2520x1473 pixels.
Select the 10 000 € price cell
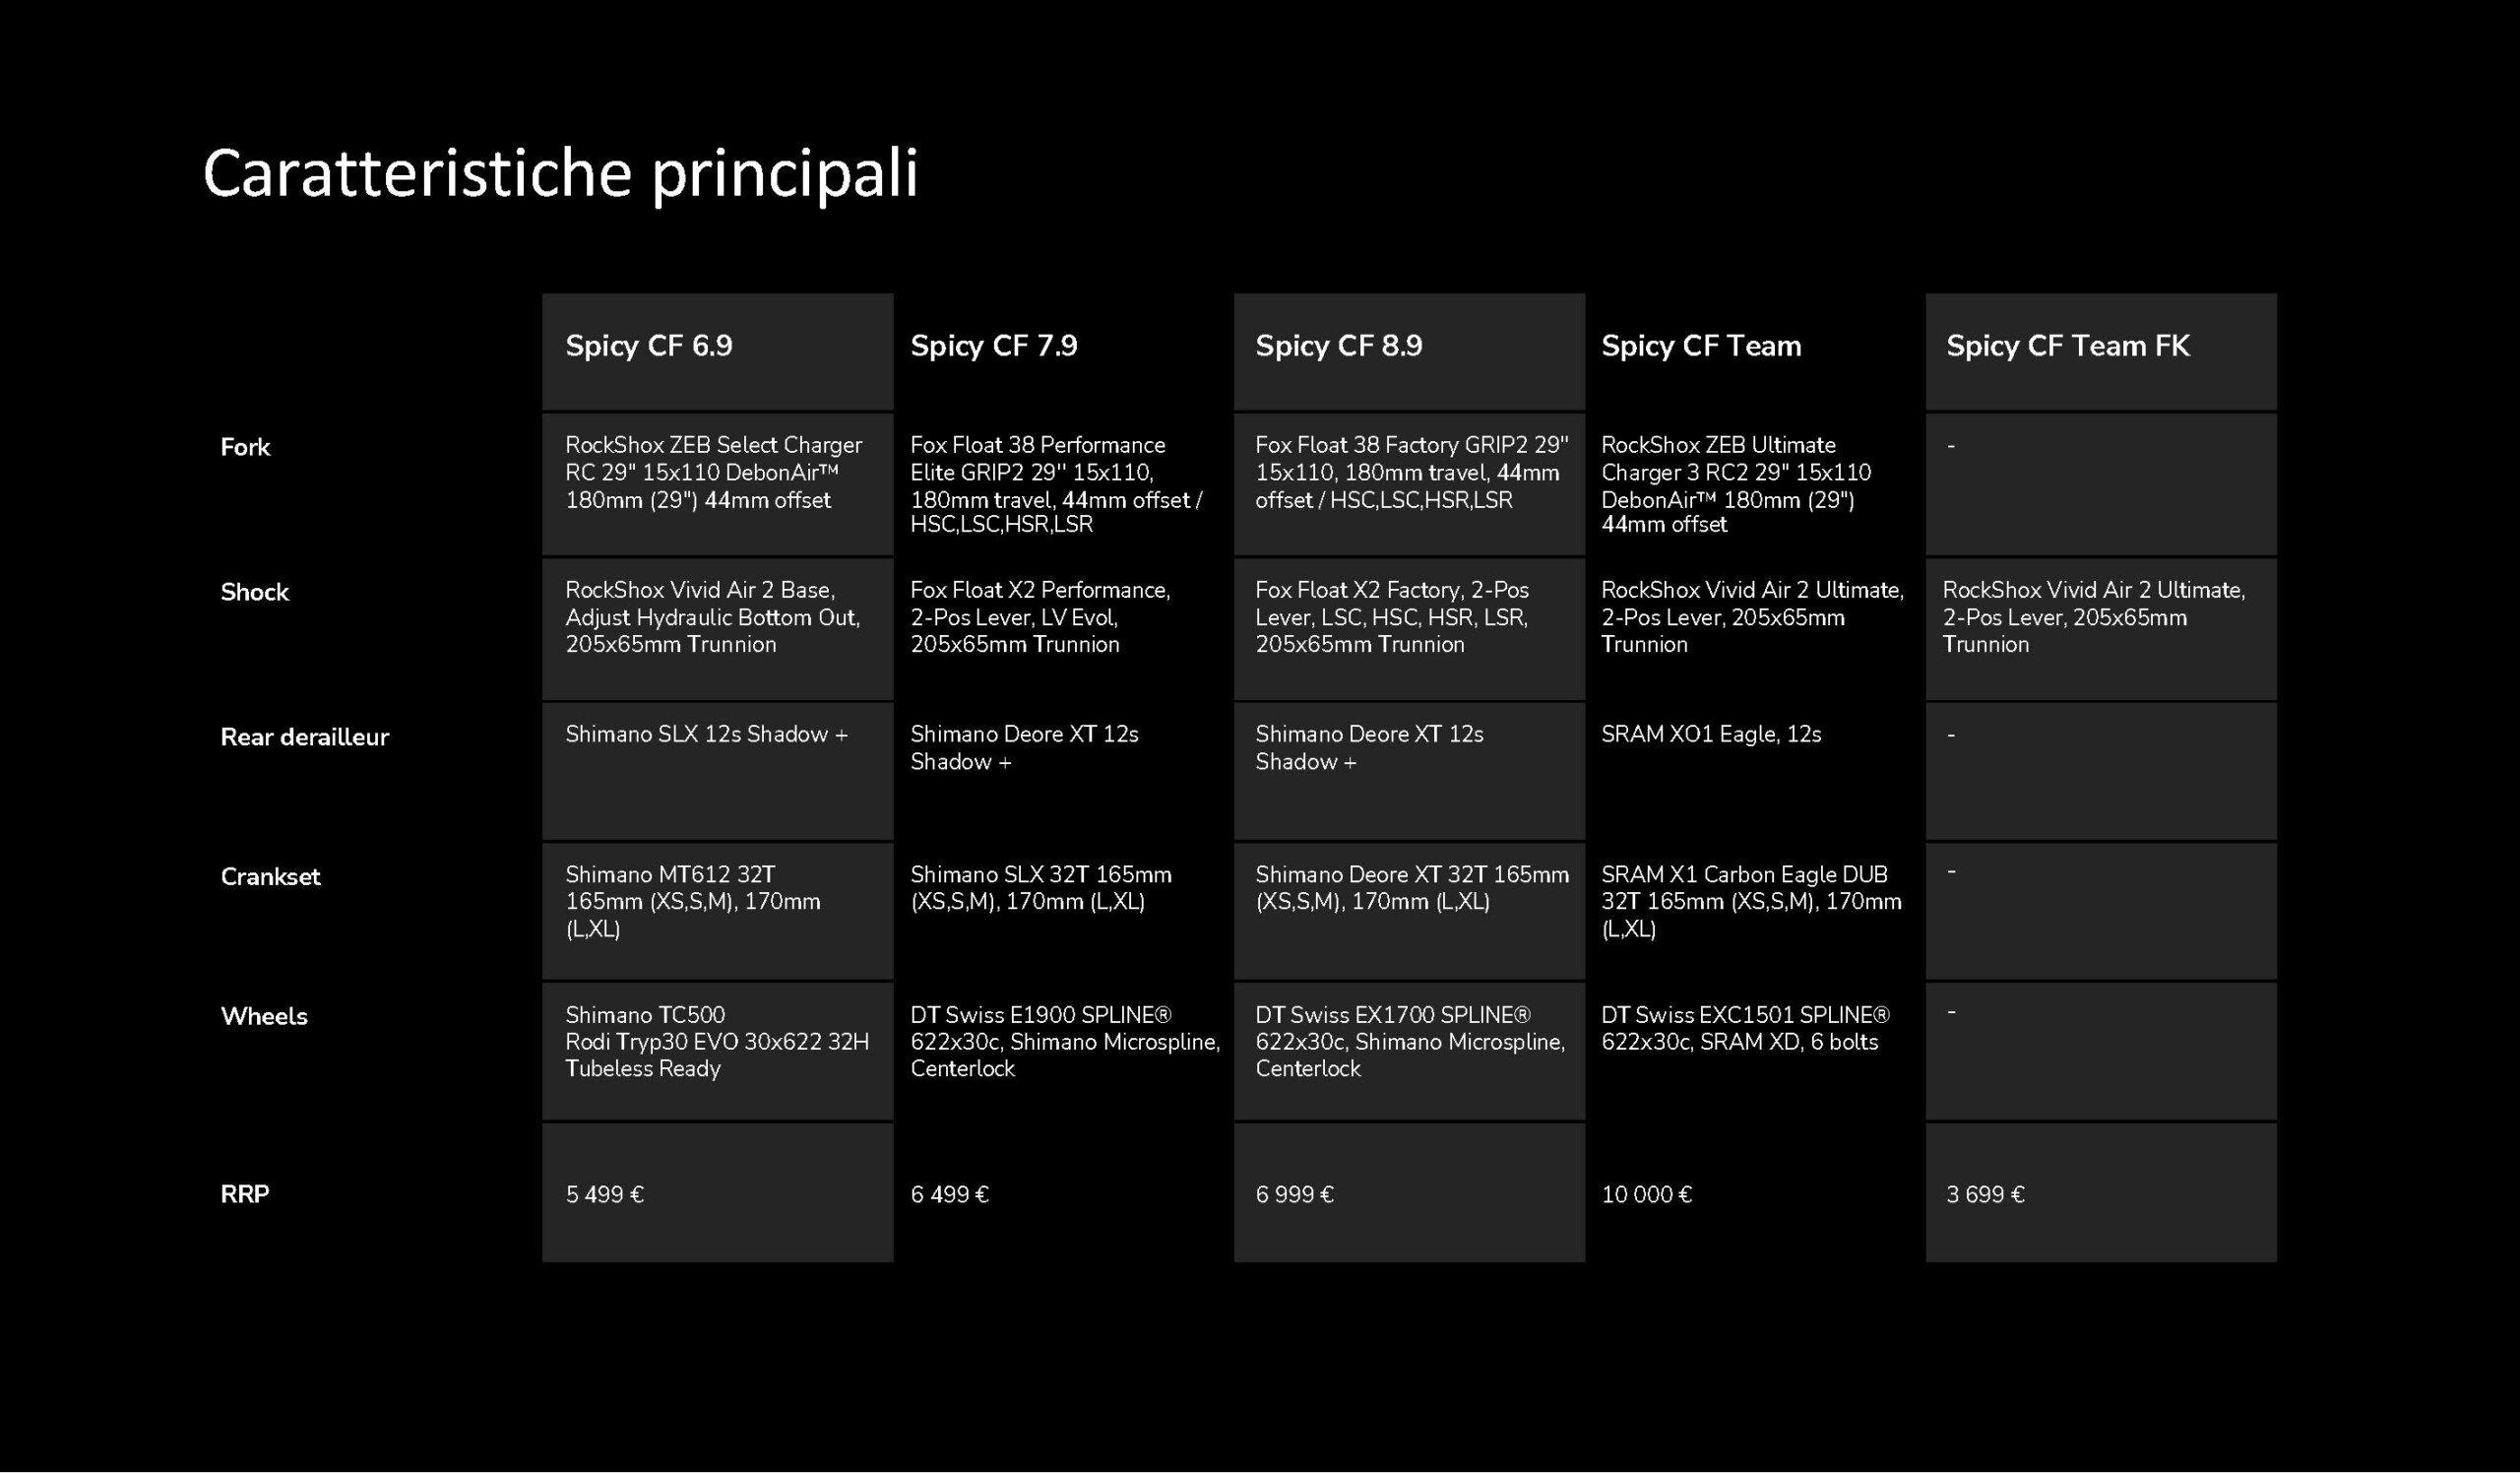point(1646,1195)
